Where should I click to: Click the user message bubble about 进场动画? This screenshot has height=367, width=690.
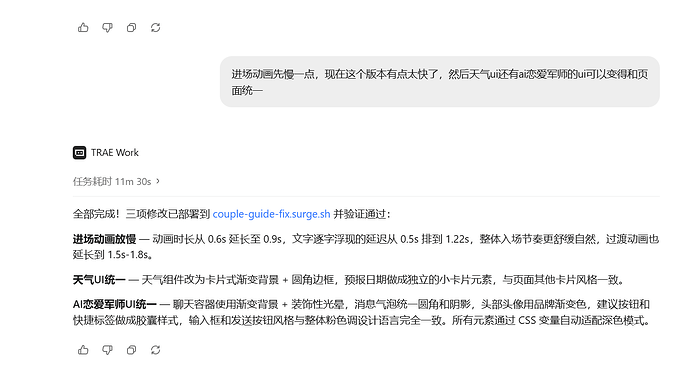(x=440, y=82)
